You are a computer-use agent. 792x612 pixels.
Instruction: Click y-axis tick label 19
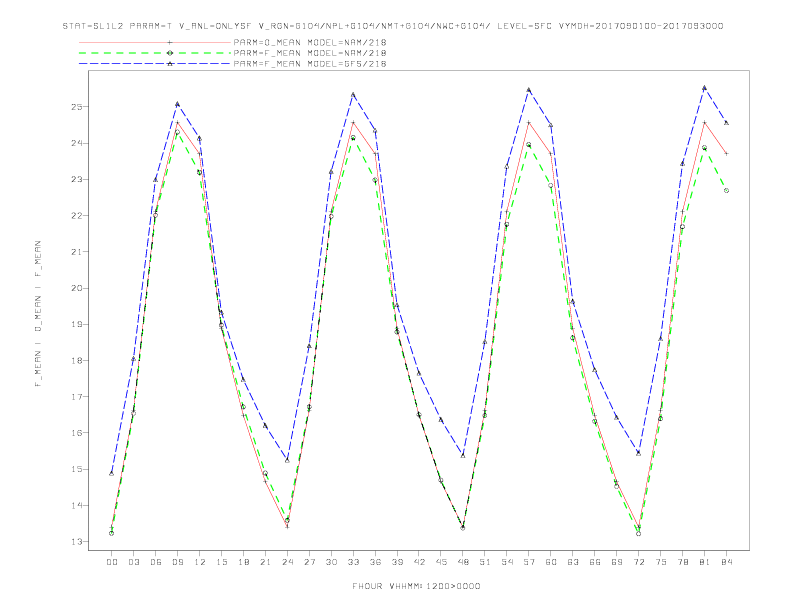pyautogui.click(x=76, y=324)
